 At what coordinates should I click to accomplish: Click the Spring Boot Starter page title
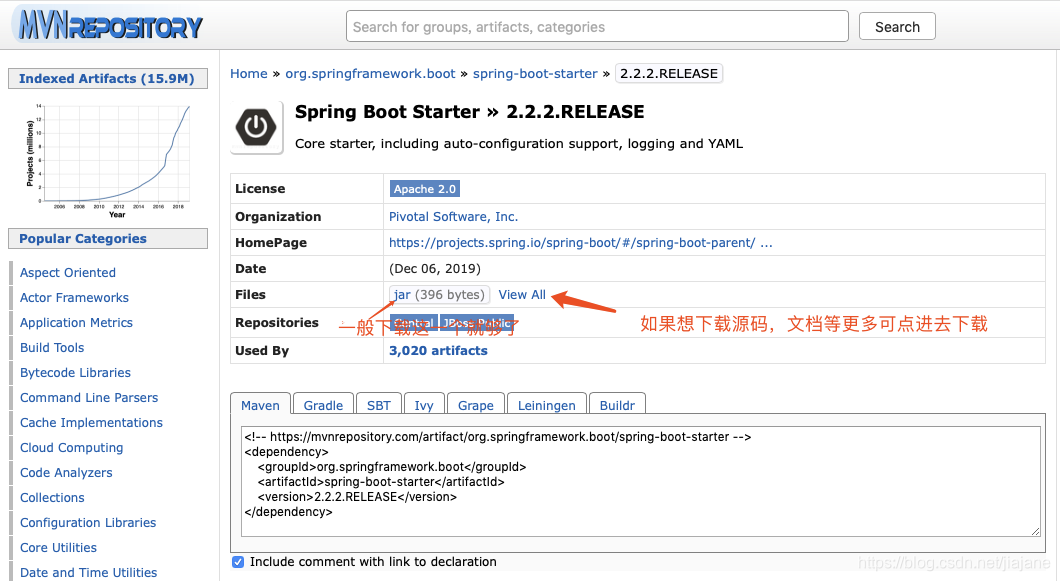[470, 112]
